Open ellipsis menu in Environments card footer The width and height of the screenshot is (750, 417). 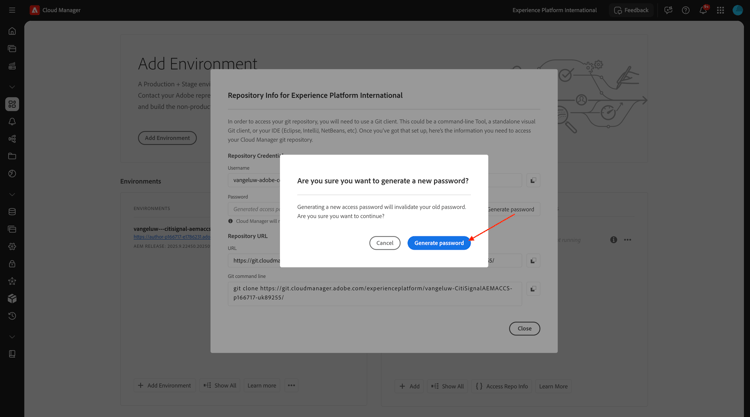point(291,385)
